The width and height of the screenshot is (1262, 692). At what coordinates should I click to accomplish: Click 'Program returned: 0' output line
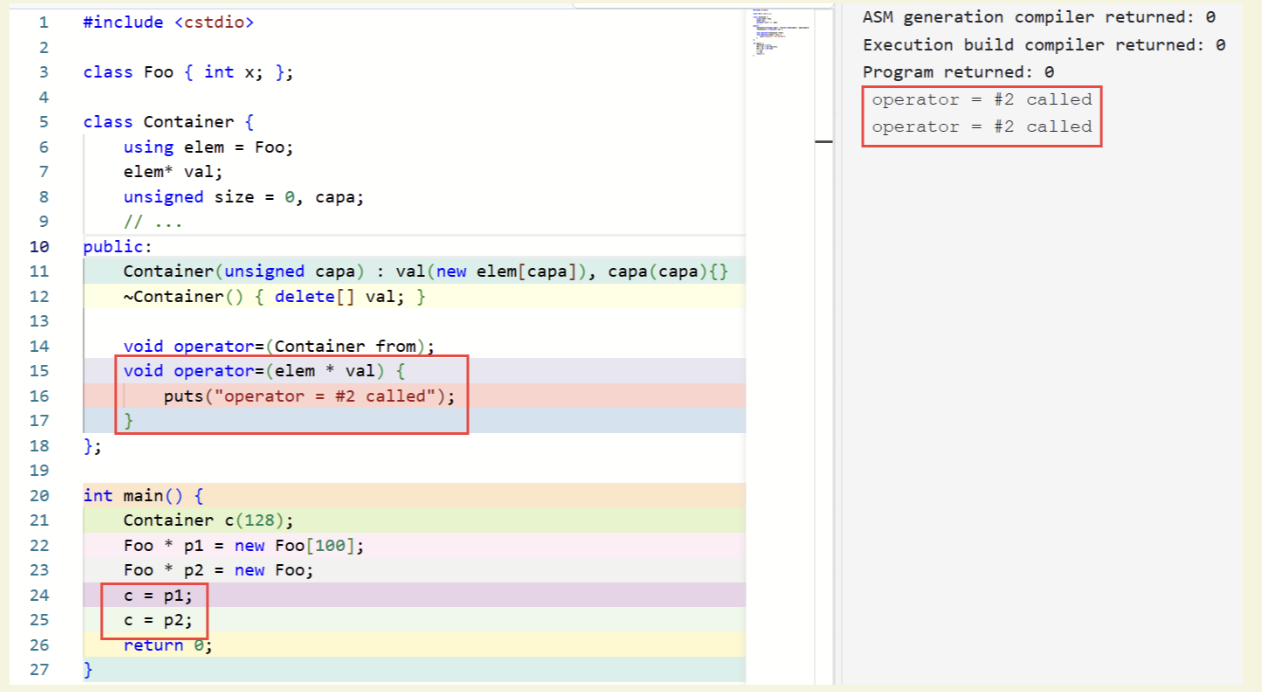pyautogui.click(x=957, y=72)
